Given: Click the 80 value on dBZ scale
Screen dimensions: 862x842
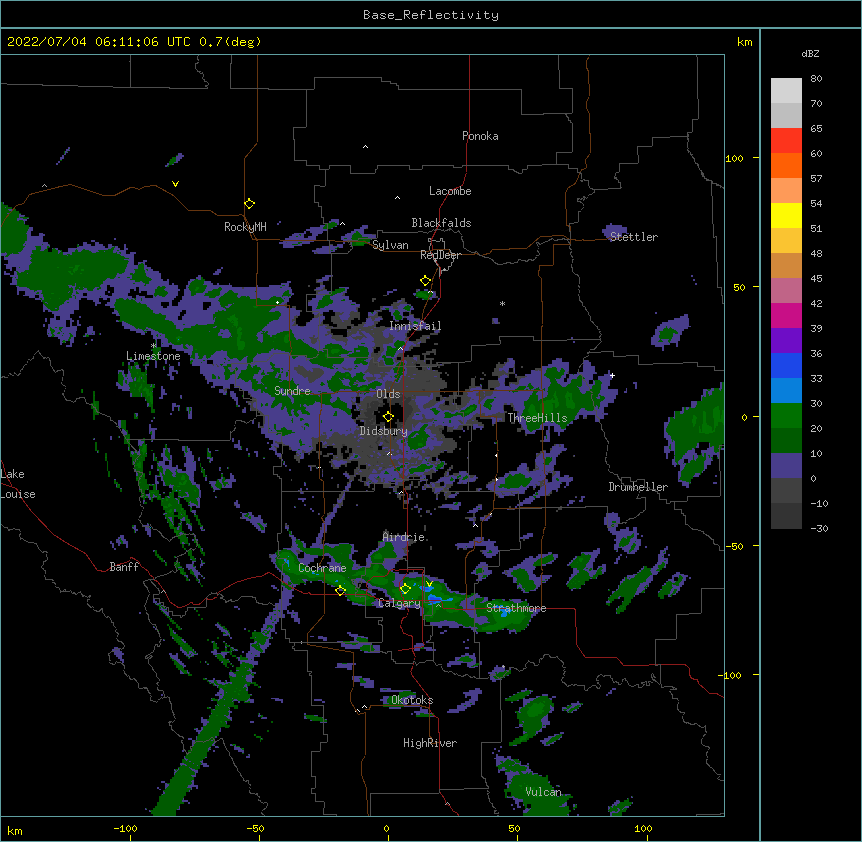Looking at the screenshot, I should 816,79.
